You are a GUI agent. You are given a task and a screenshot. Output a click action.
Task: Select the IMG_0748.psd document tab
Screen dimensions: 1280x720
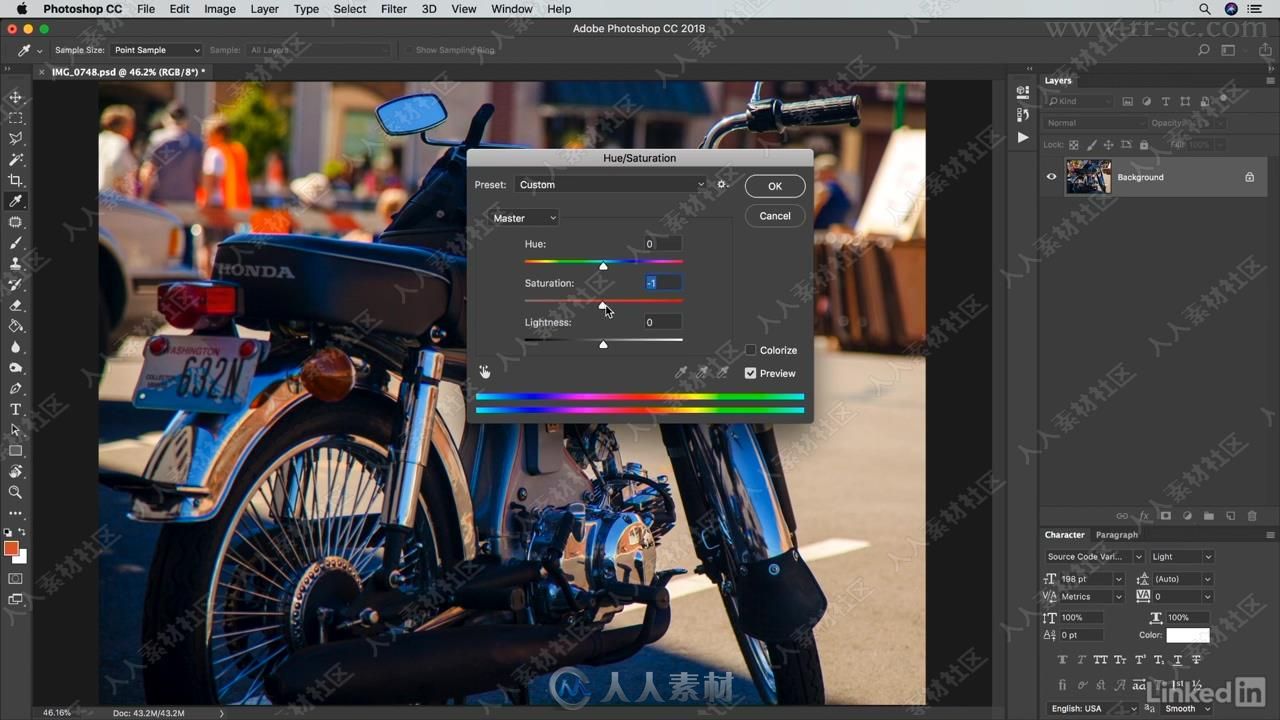pyautogui.click(x=127, y=72)
